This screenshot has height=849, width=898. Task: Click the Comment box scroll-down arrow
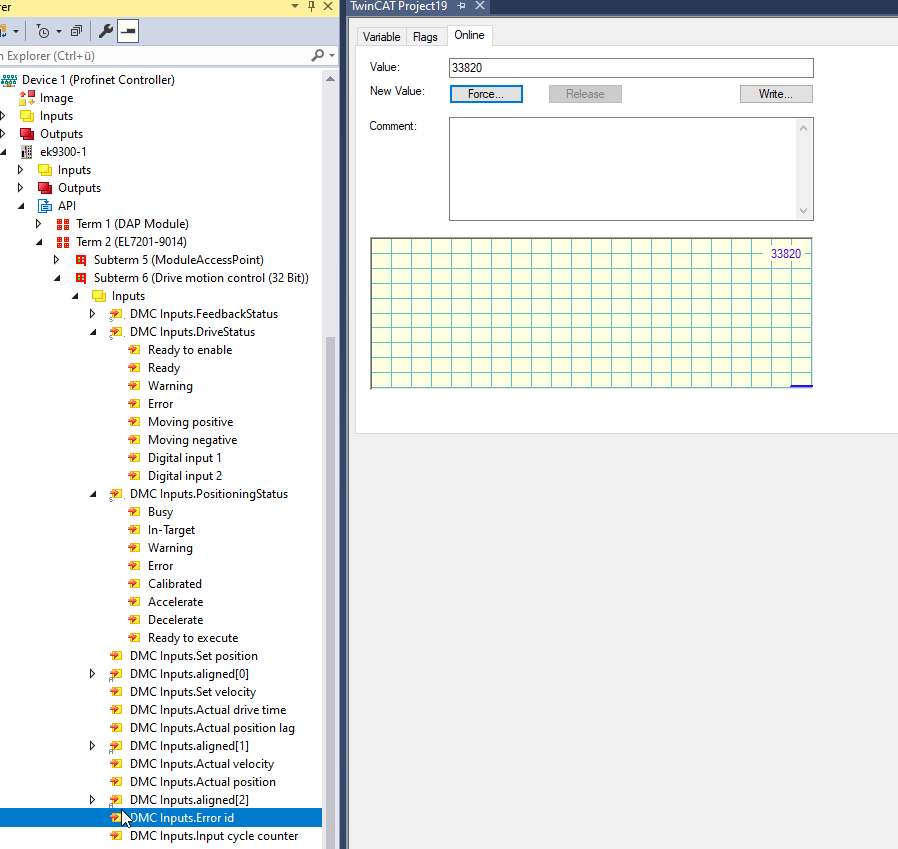(804, 211)
